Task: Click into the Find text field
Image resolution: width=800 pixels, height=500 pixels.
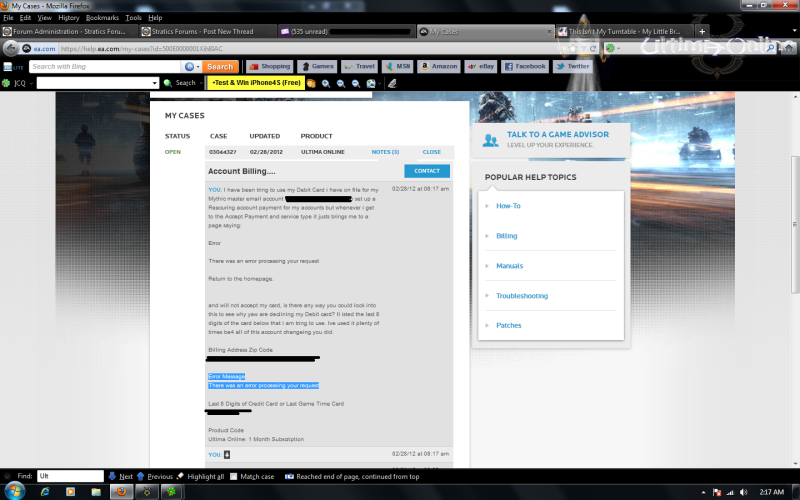Action: click(x=70, y=476)
